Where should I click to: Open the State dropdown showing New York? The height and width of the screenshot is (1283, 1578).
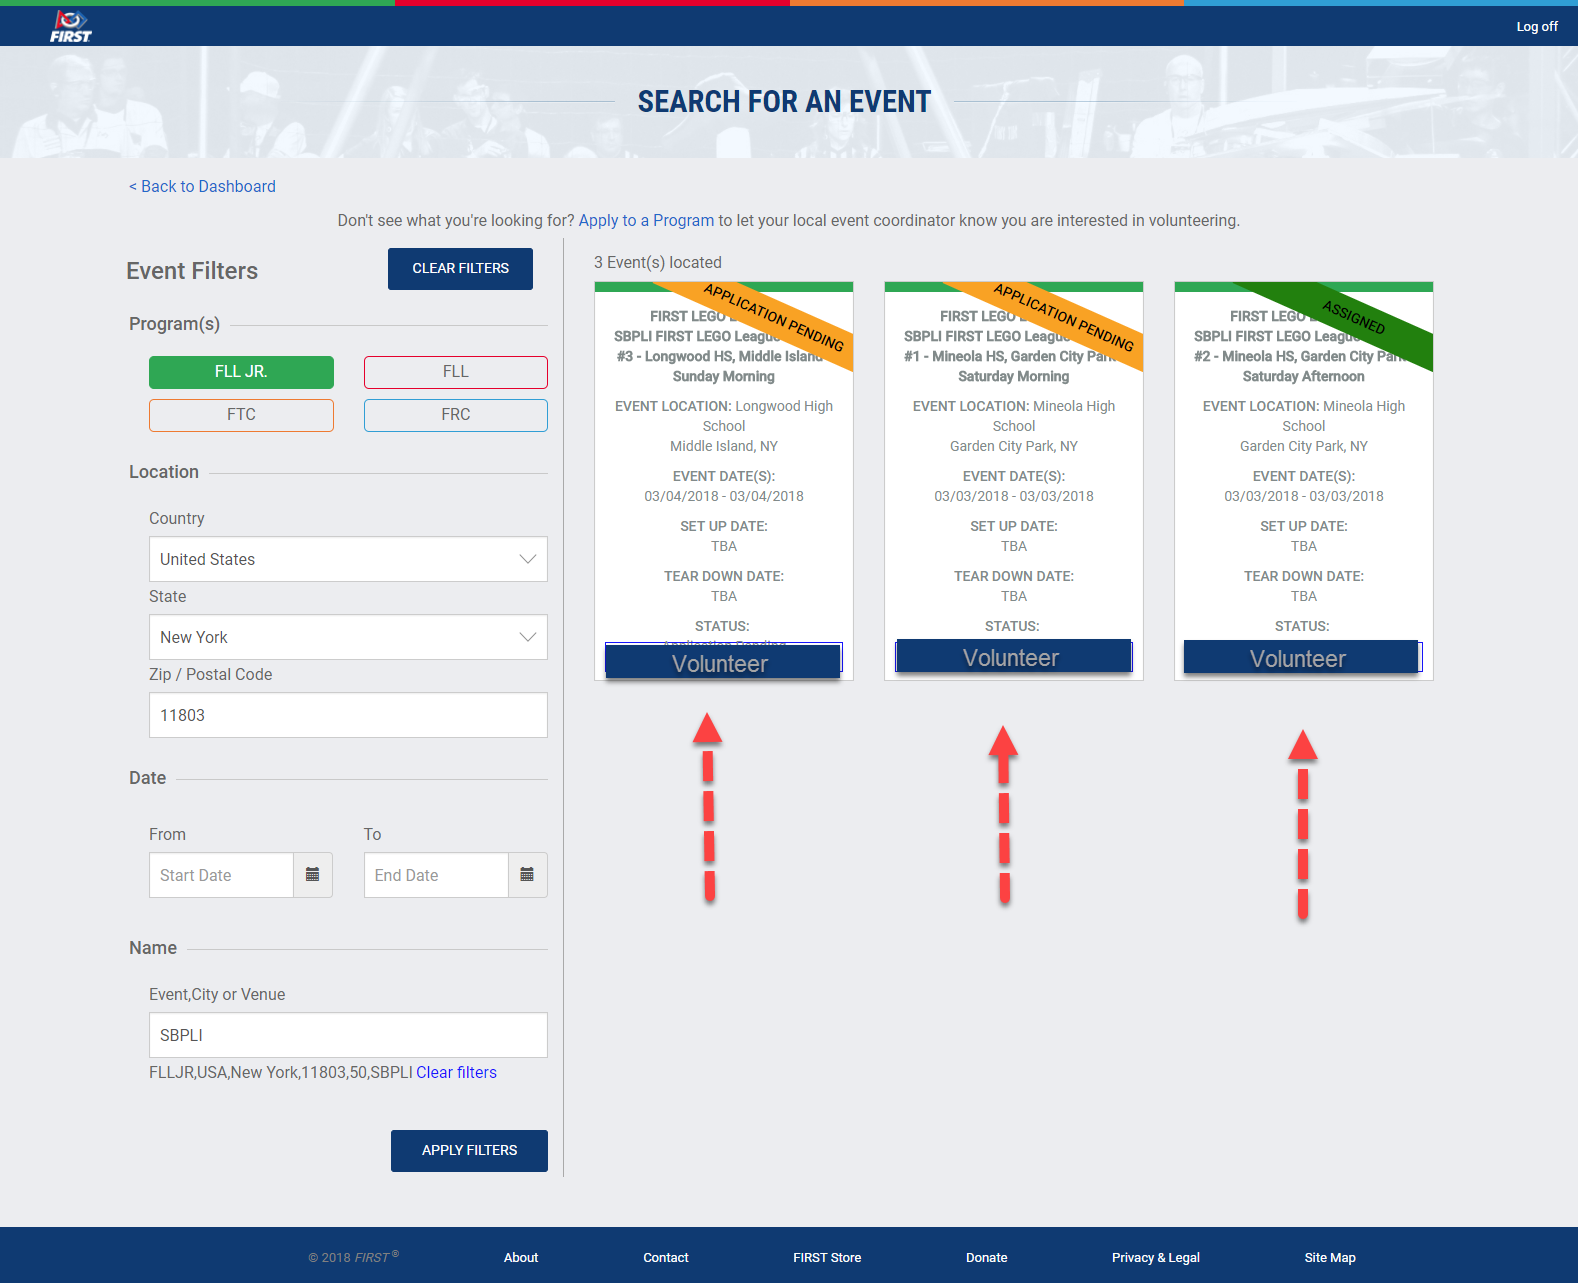pyautogui.click(x=348, y=637)
